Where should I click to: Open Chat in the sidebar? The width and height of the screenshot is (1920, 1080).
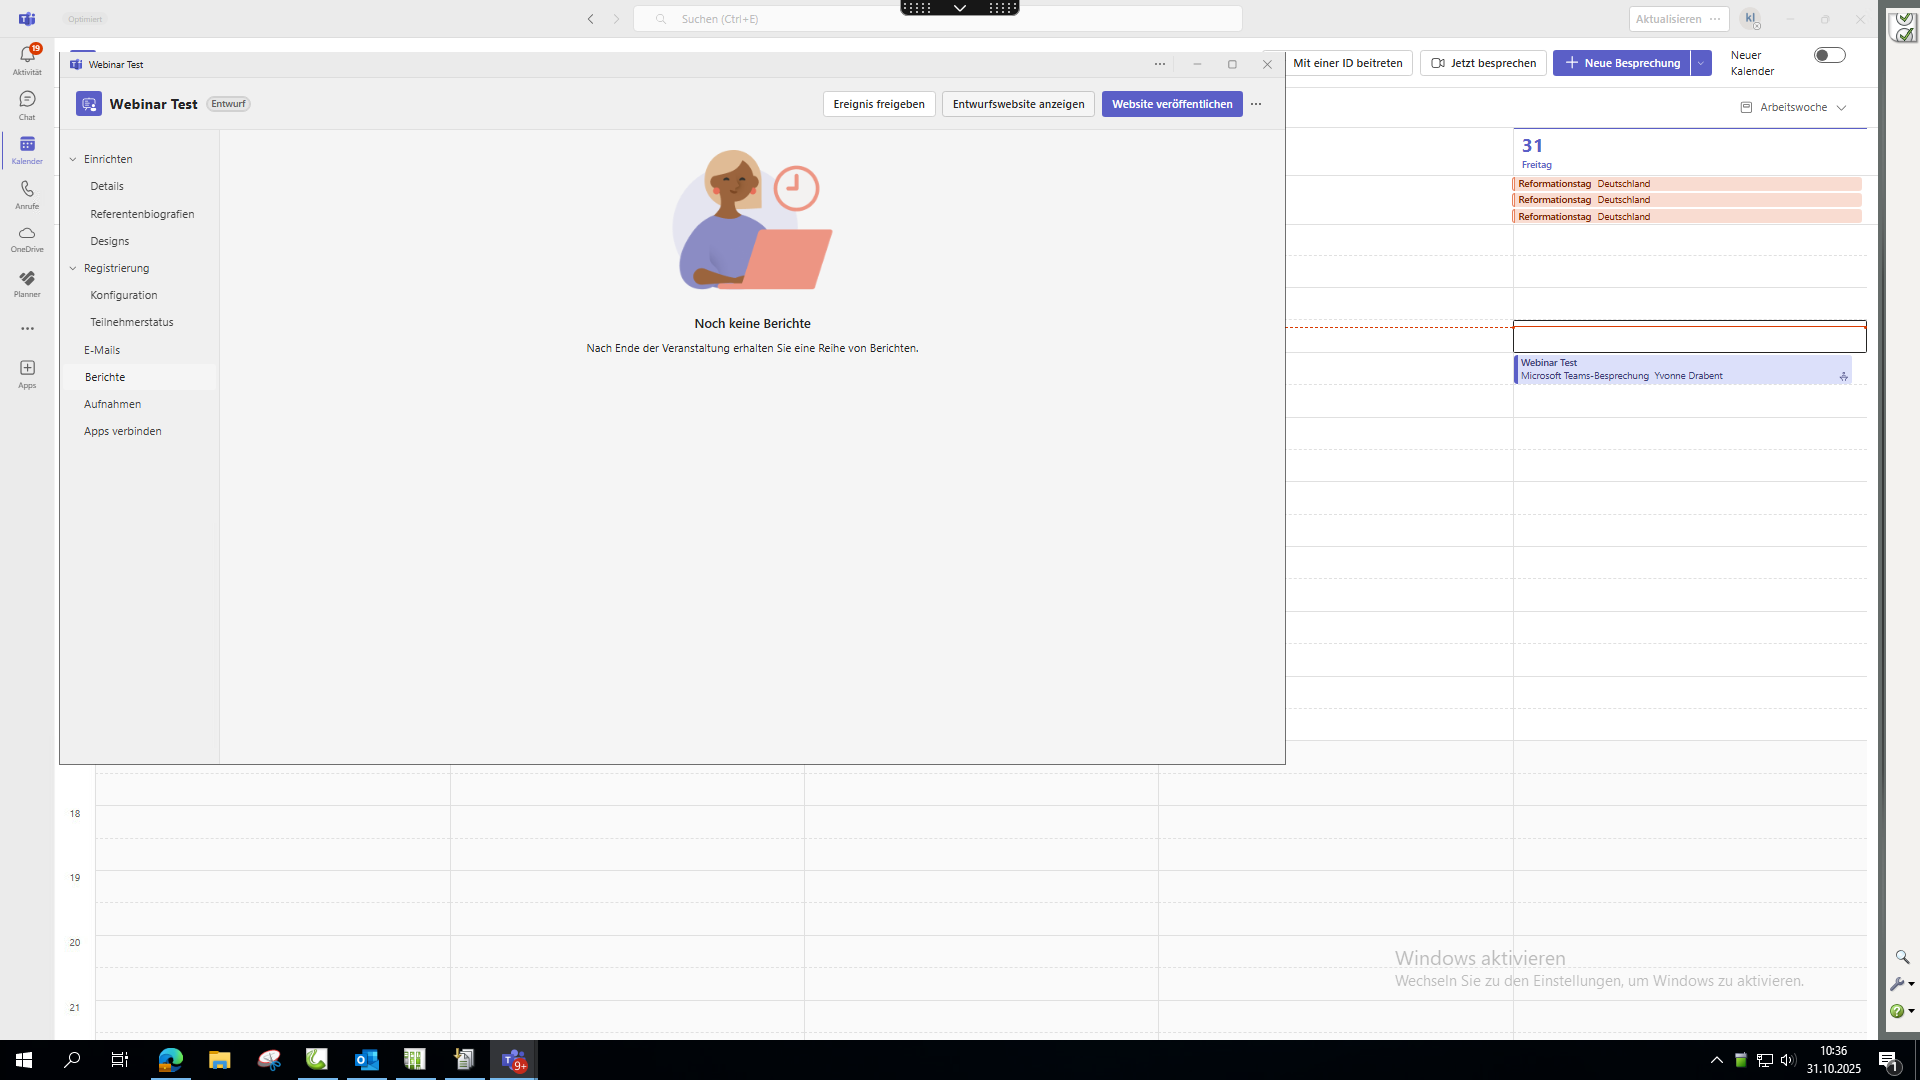click(x=27, y=104)
